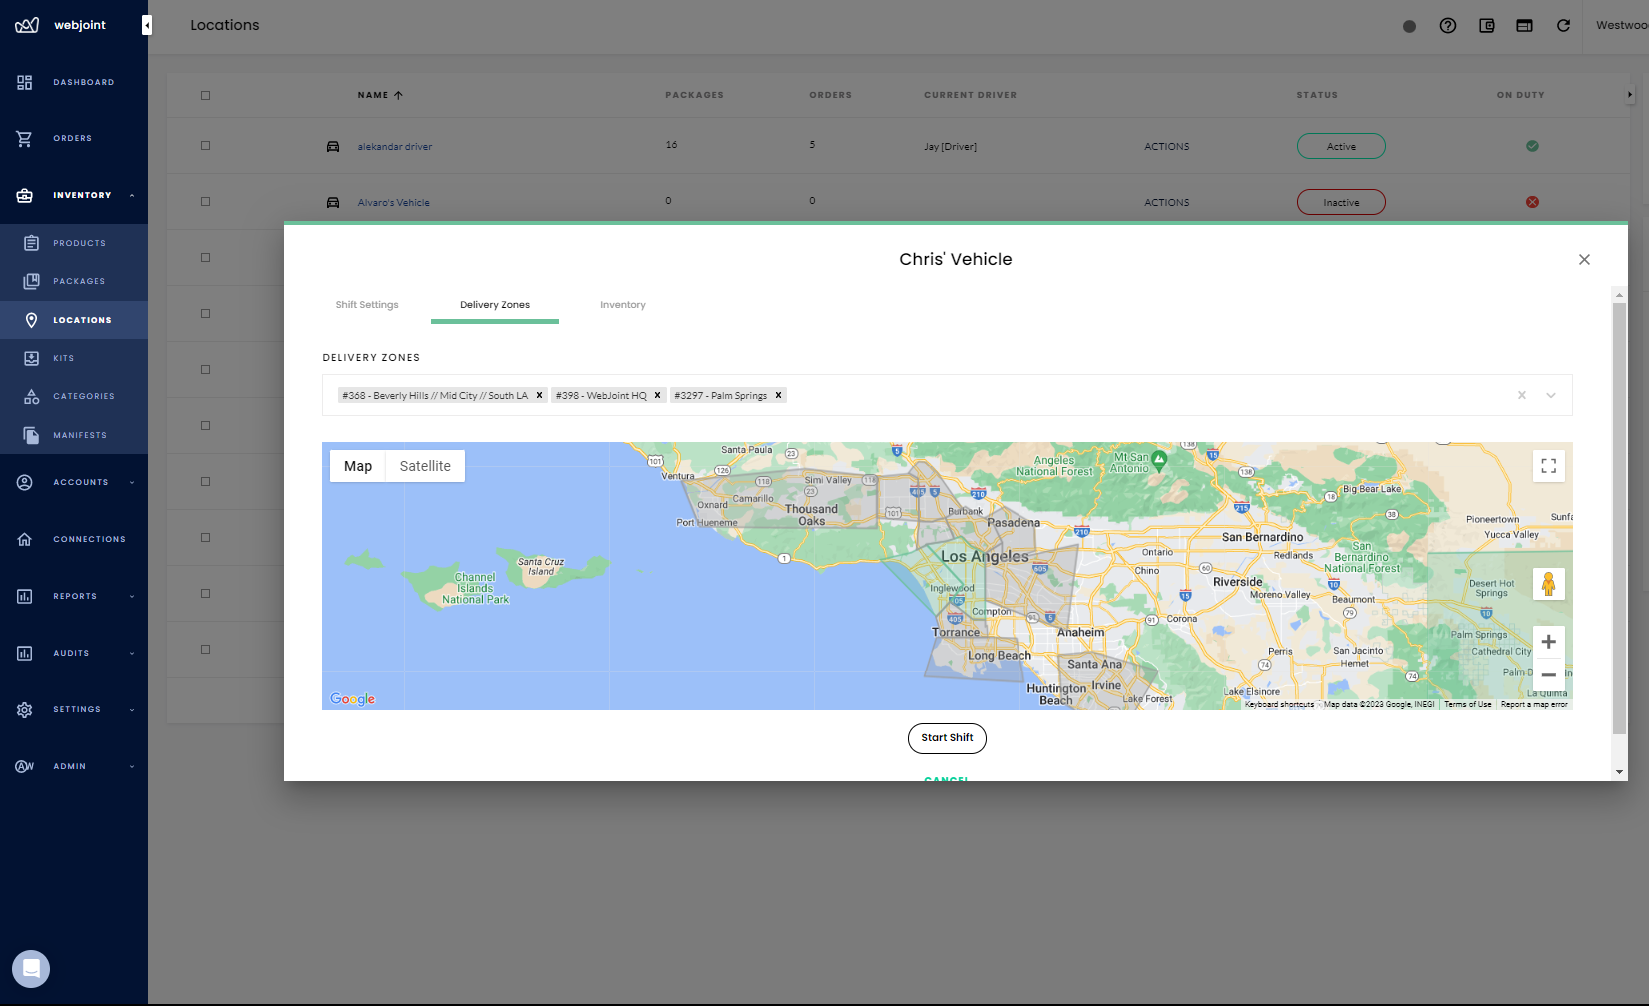Click the modal vertical scrollbar

(1619, 520)
